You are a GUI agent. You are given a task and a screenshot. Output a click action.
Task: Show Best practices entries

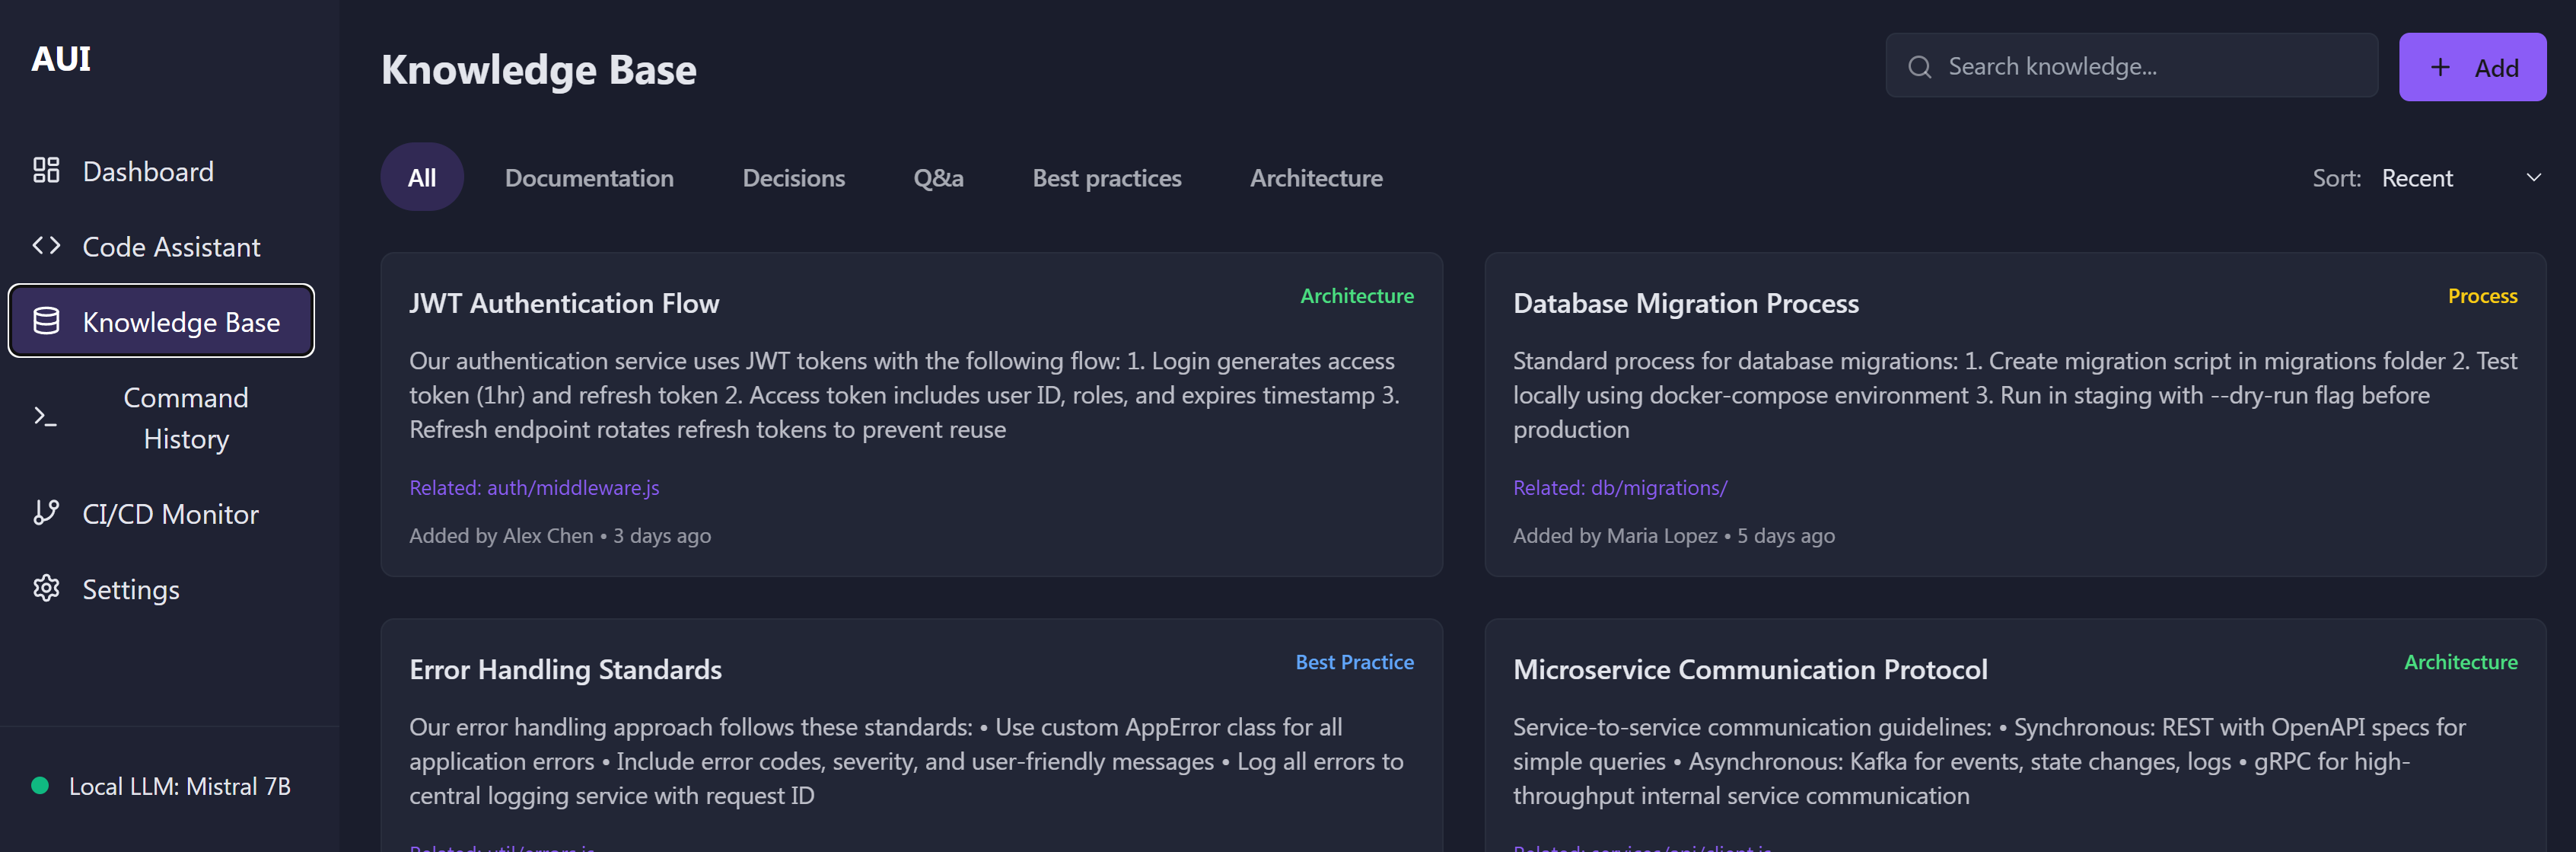pos(1106,178)
